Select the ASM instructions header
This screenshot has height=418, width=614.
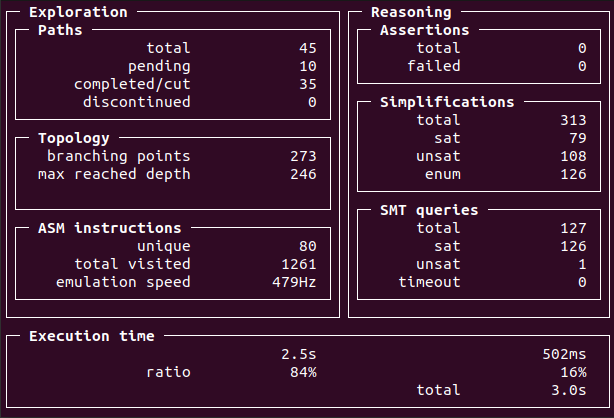(110, 228)
